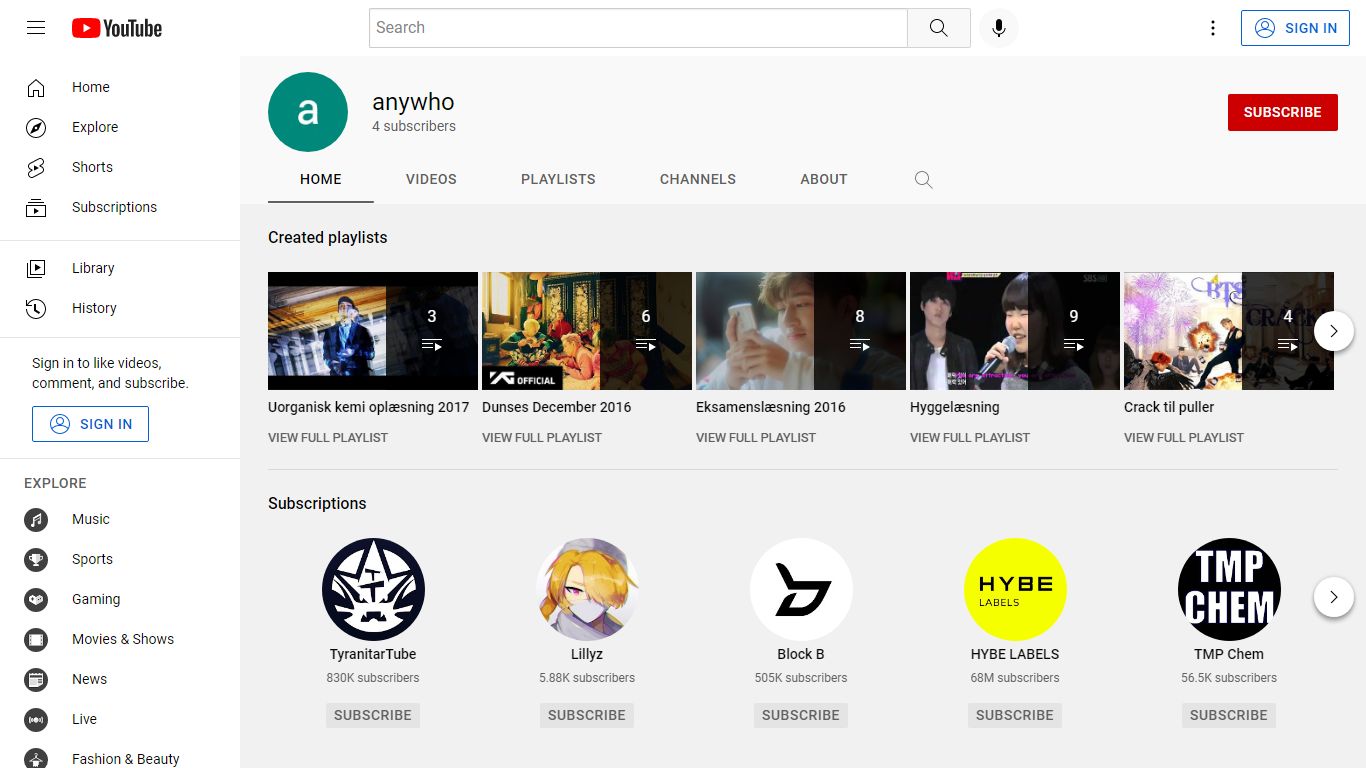The image size is (1366, 768).
Task: Switch to the PLAYLISTS tab
Action: tap(558, 180)
